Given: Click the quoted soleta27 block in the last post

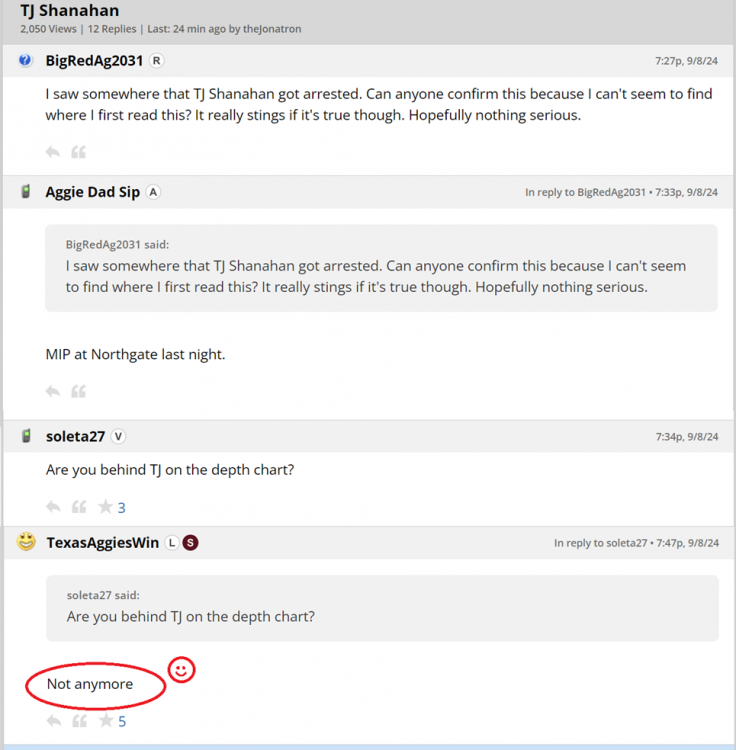Looking at the screenshot, I should click(381, 607).
